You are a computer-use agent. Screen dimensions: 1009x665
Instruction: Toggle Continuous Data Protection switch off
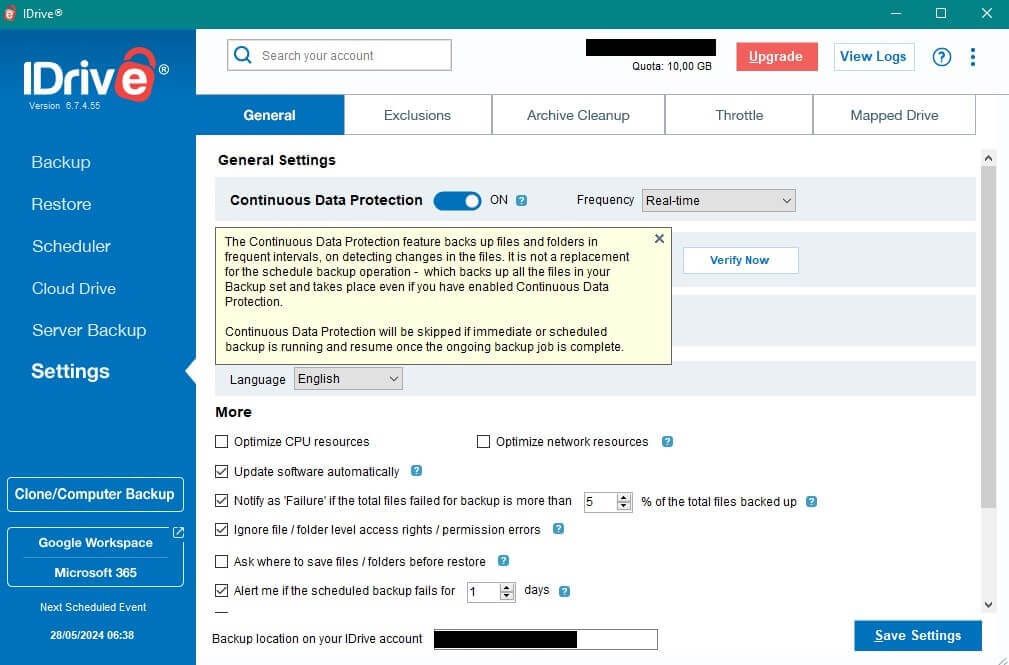click(x=457, y=201)
